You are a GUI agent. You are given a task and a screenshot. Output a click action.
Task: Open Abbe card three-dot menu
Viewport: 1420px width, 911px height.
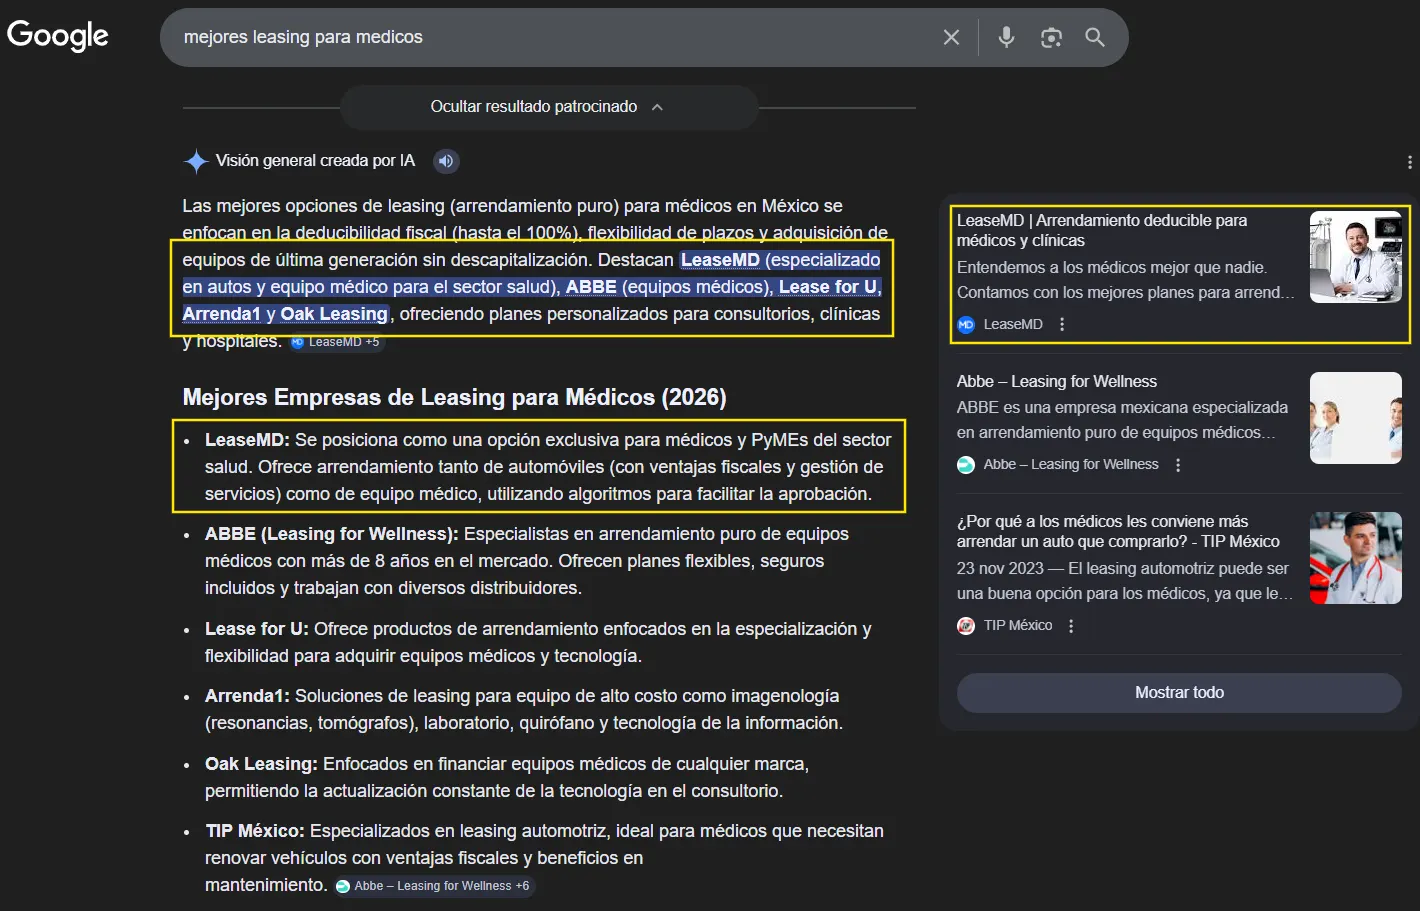pyautogui.click(x=1178, y=465)
